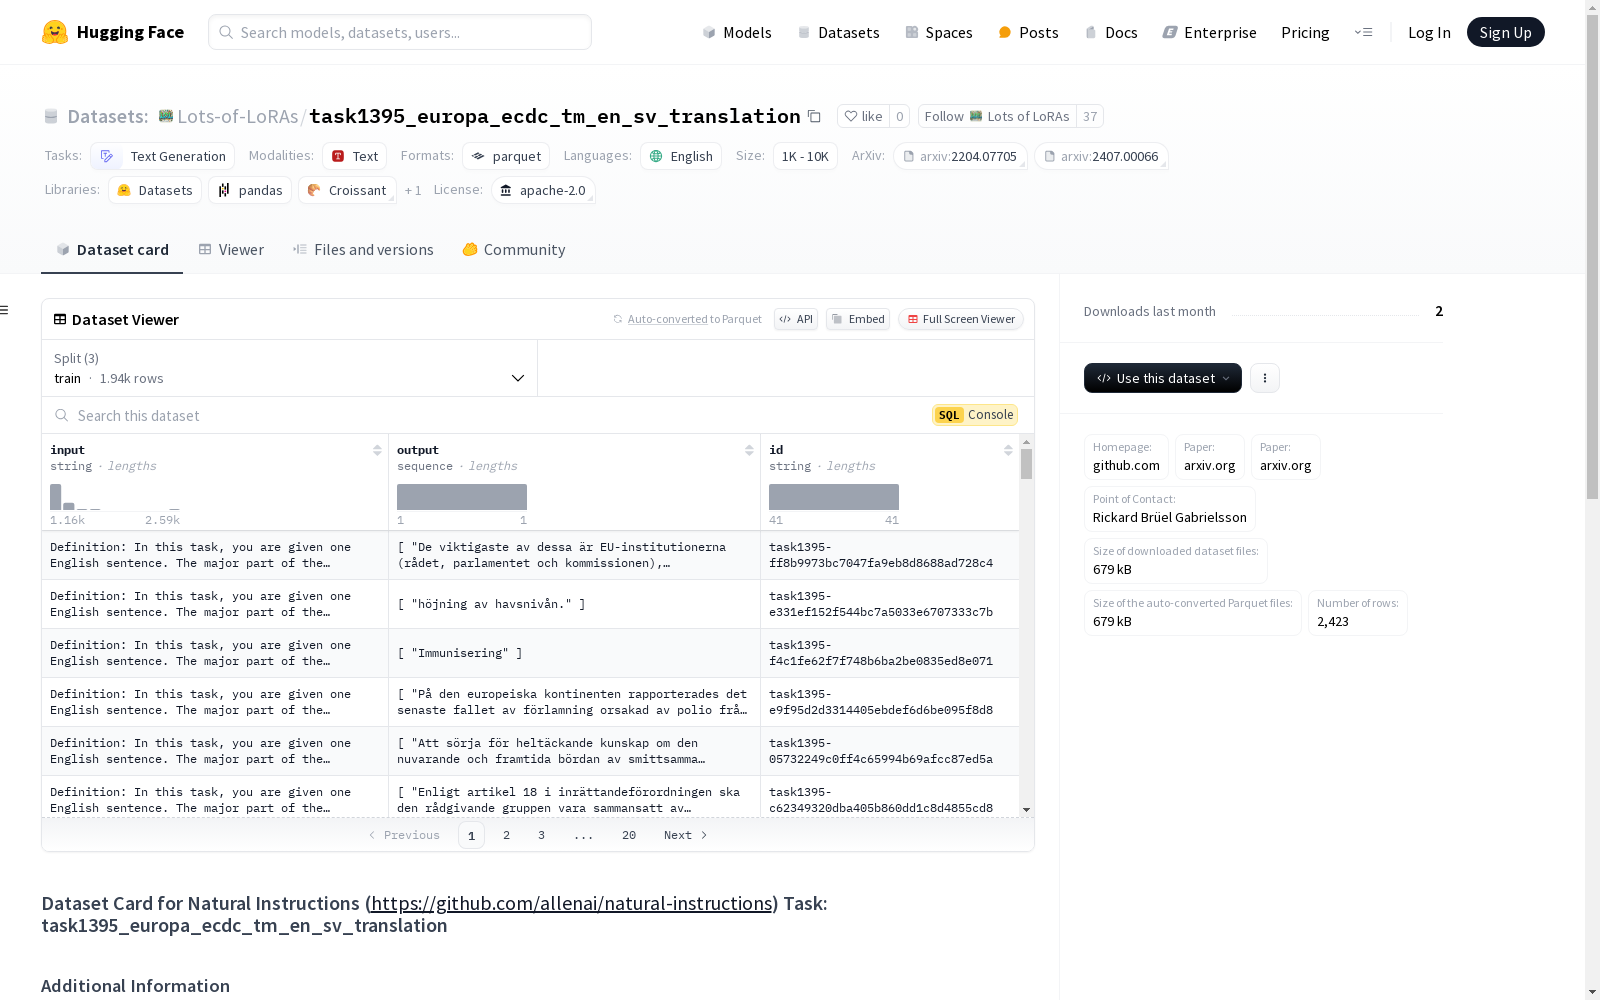The image size is (1600, 1000).
Task: Open the allenai natural-instructions GitHub link
Action: click(572, 903)
